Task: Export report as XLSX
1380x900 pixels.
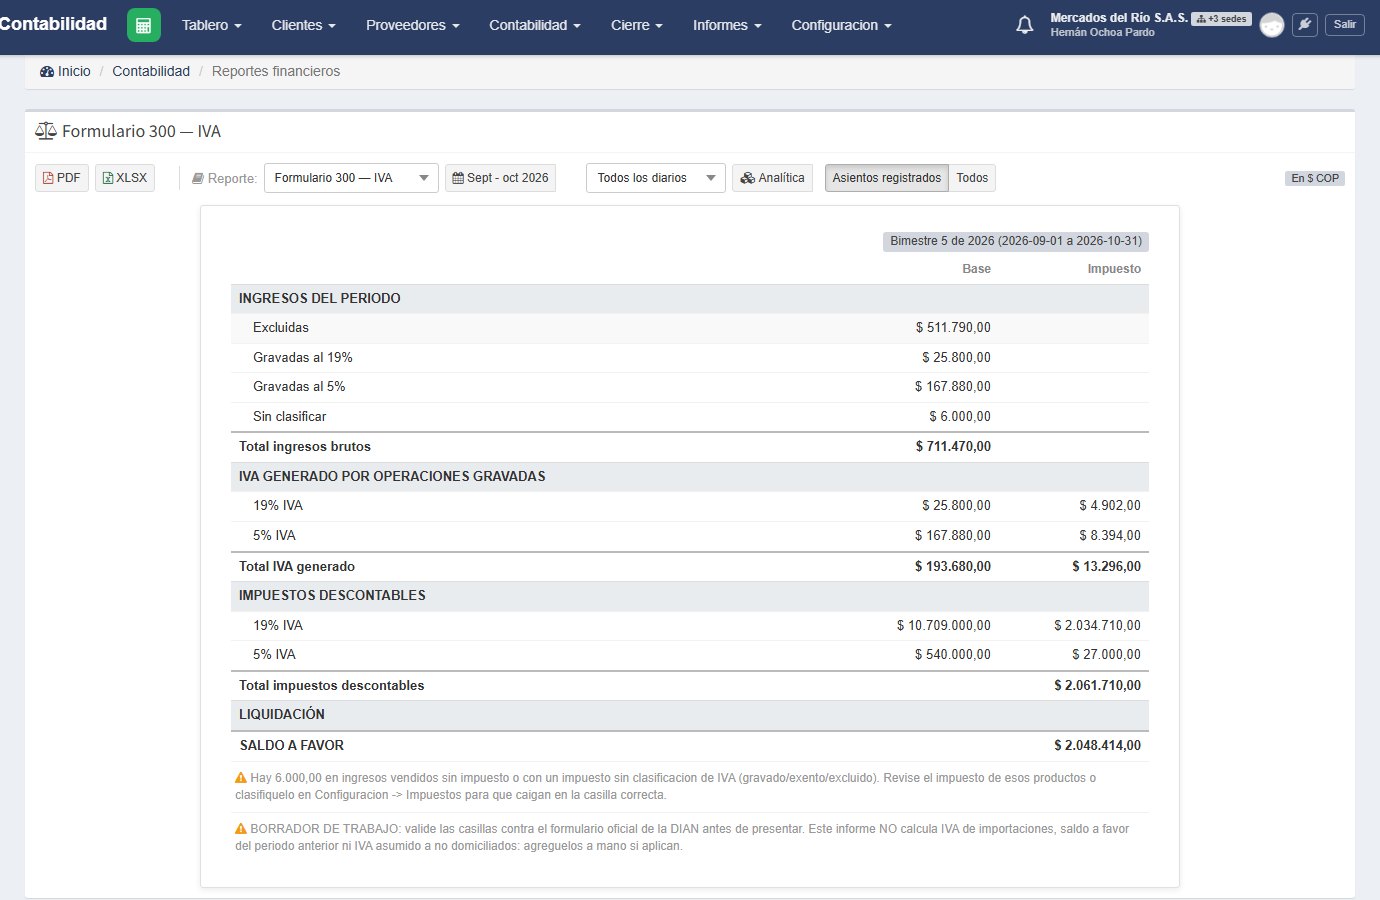Action: (x=125, y=178)
